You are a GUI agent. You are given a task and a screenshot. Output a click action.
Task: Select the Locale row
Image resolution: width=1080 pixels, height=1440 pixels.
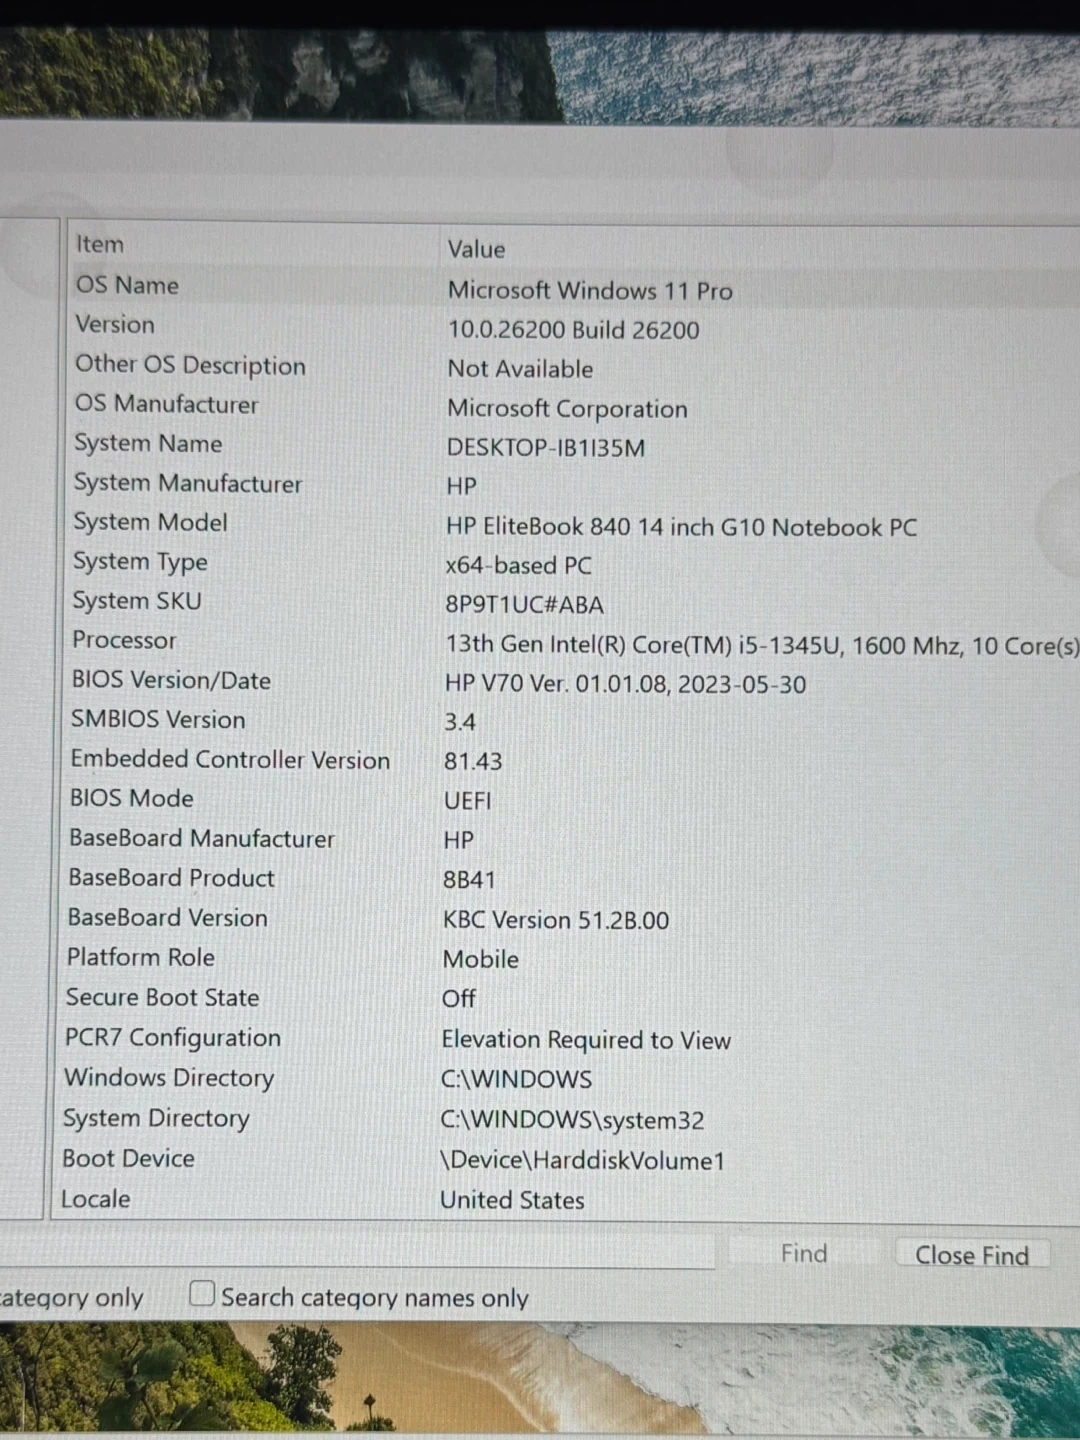pos(96,1199)
